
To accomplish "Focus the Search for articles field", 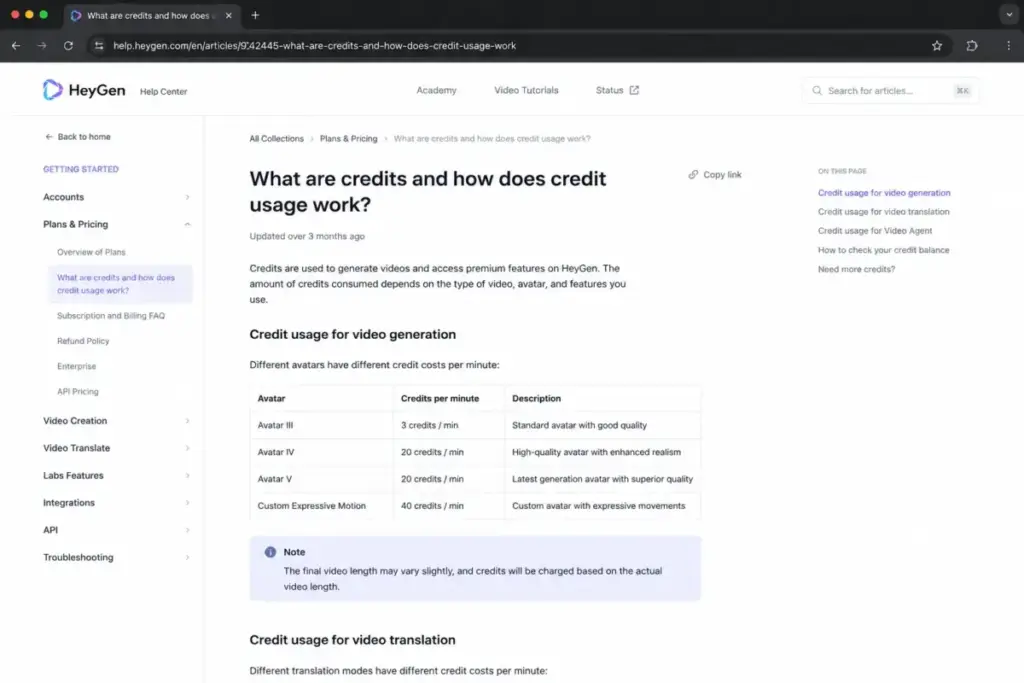I will click(890, 91).
